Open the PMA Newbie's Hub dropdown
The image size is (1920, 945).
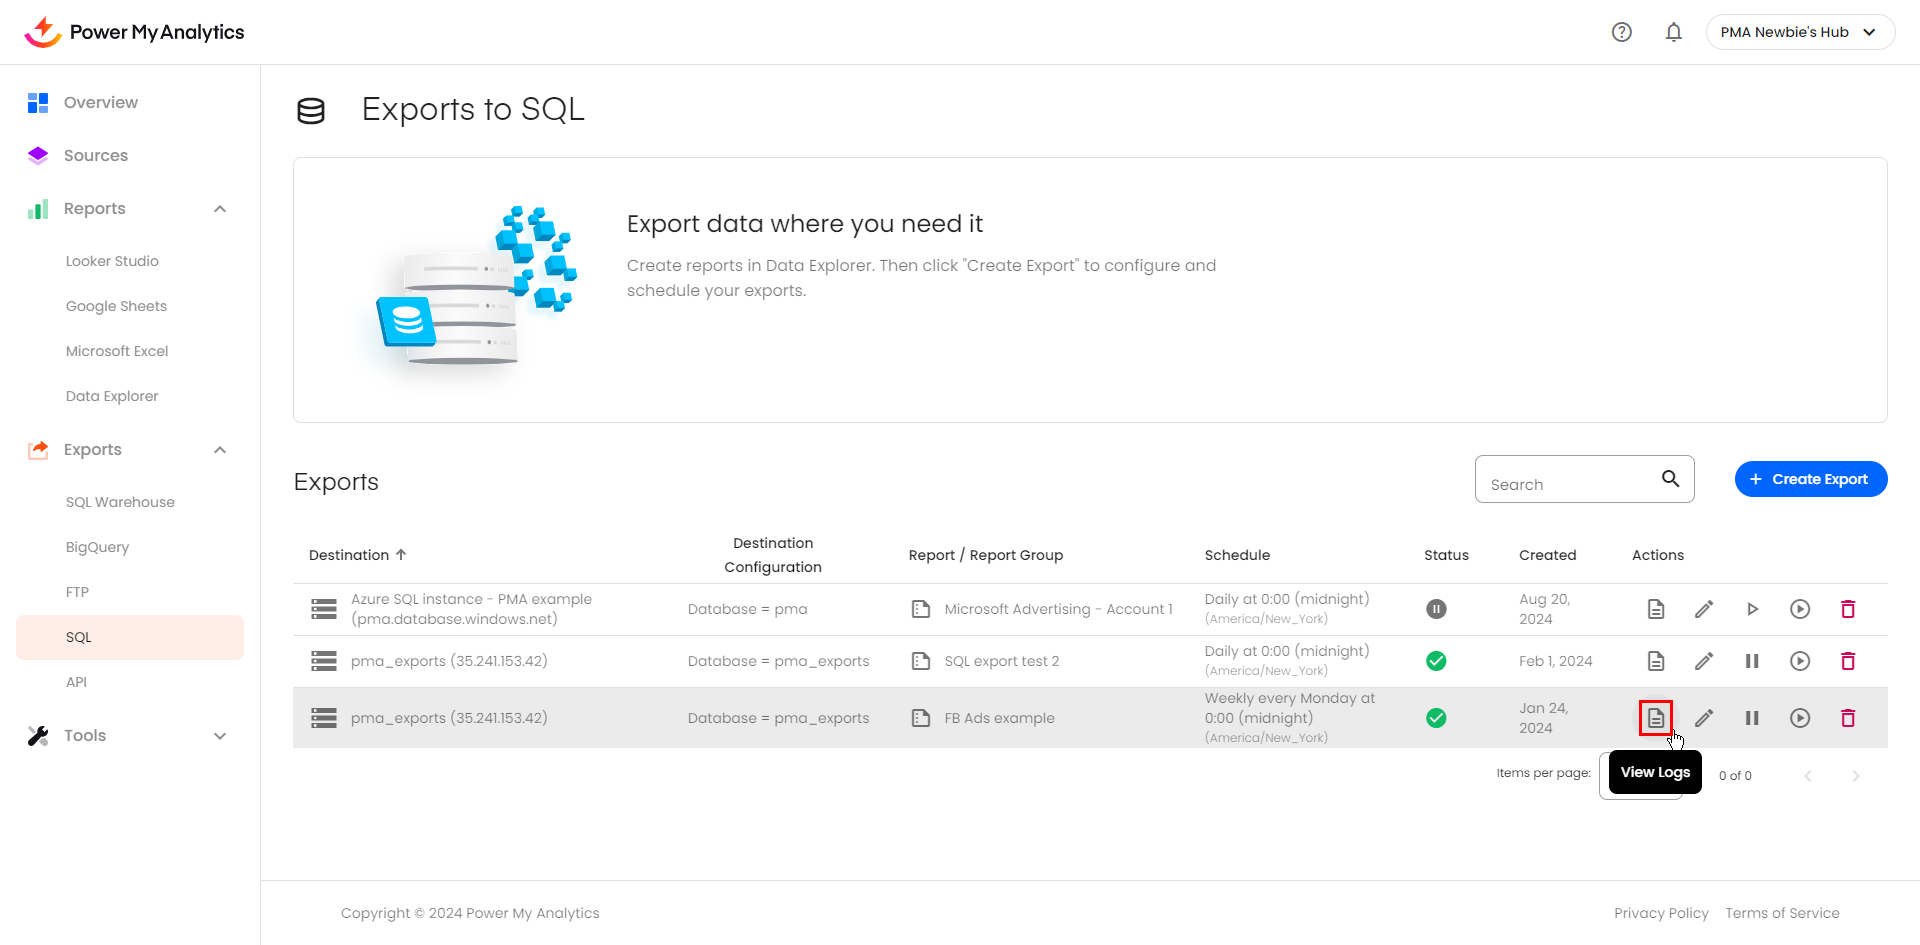[1799, 32]
